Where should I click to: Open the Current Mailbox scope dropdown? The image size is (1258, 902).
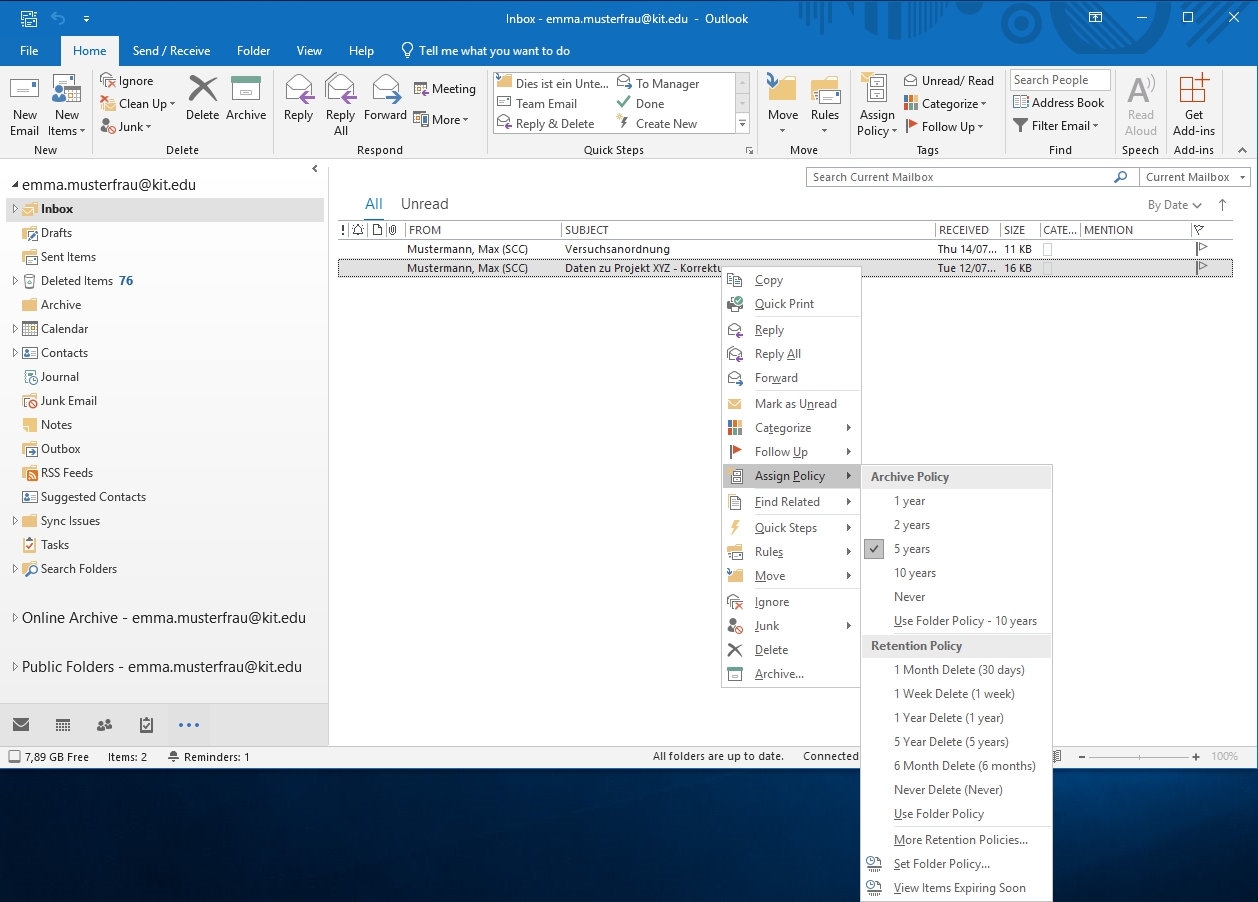1194,177
